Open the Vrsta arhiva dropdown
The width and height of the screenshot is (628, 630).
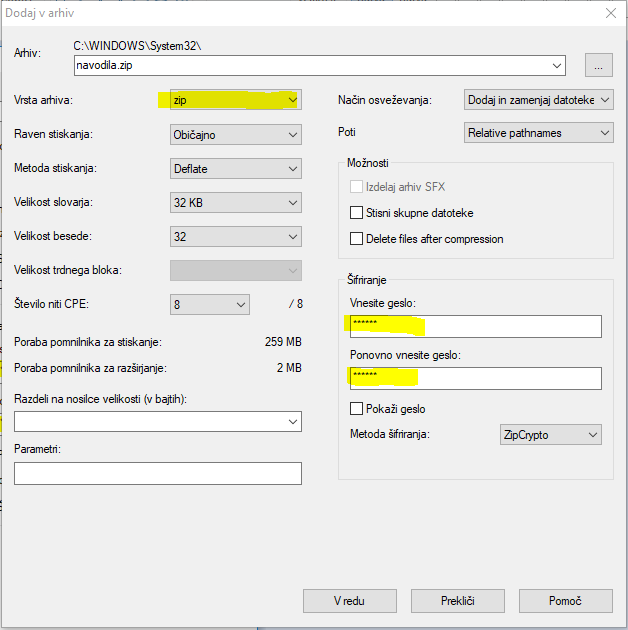point(235,100)
